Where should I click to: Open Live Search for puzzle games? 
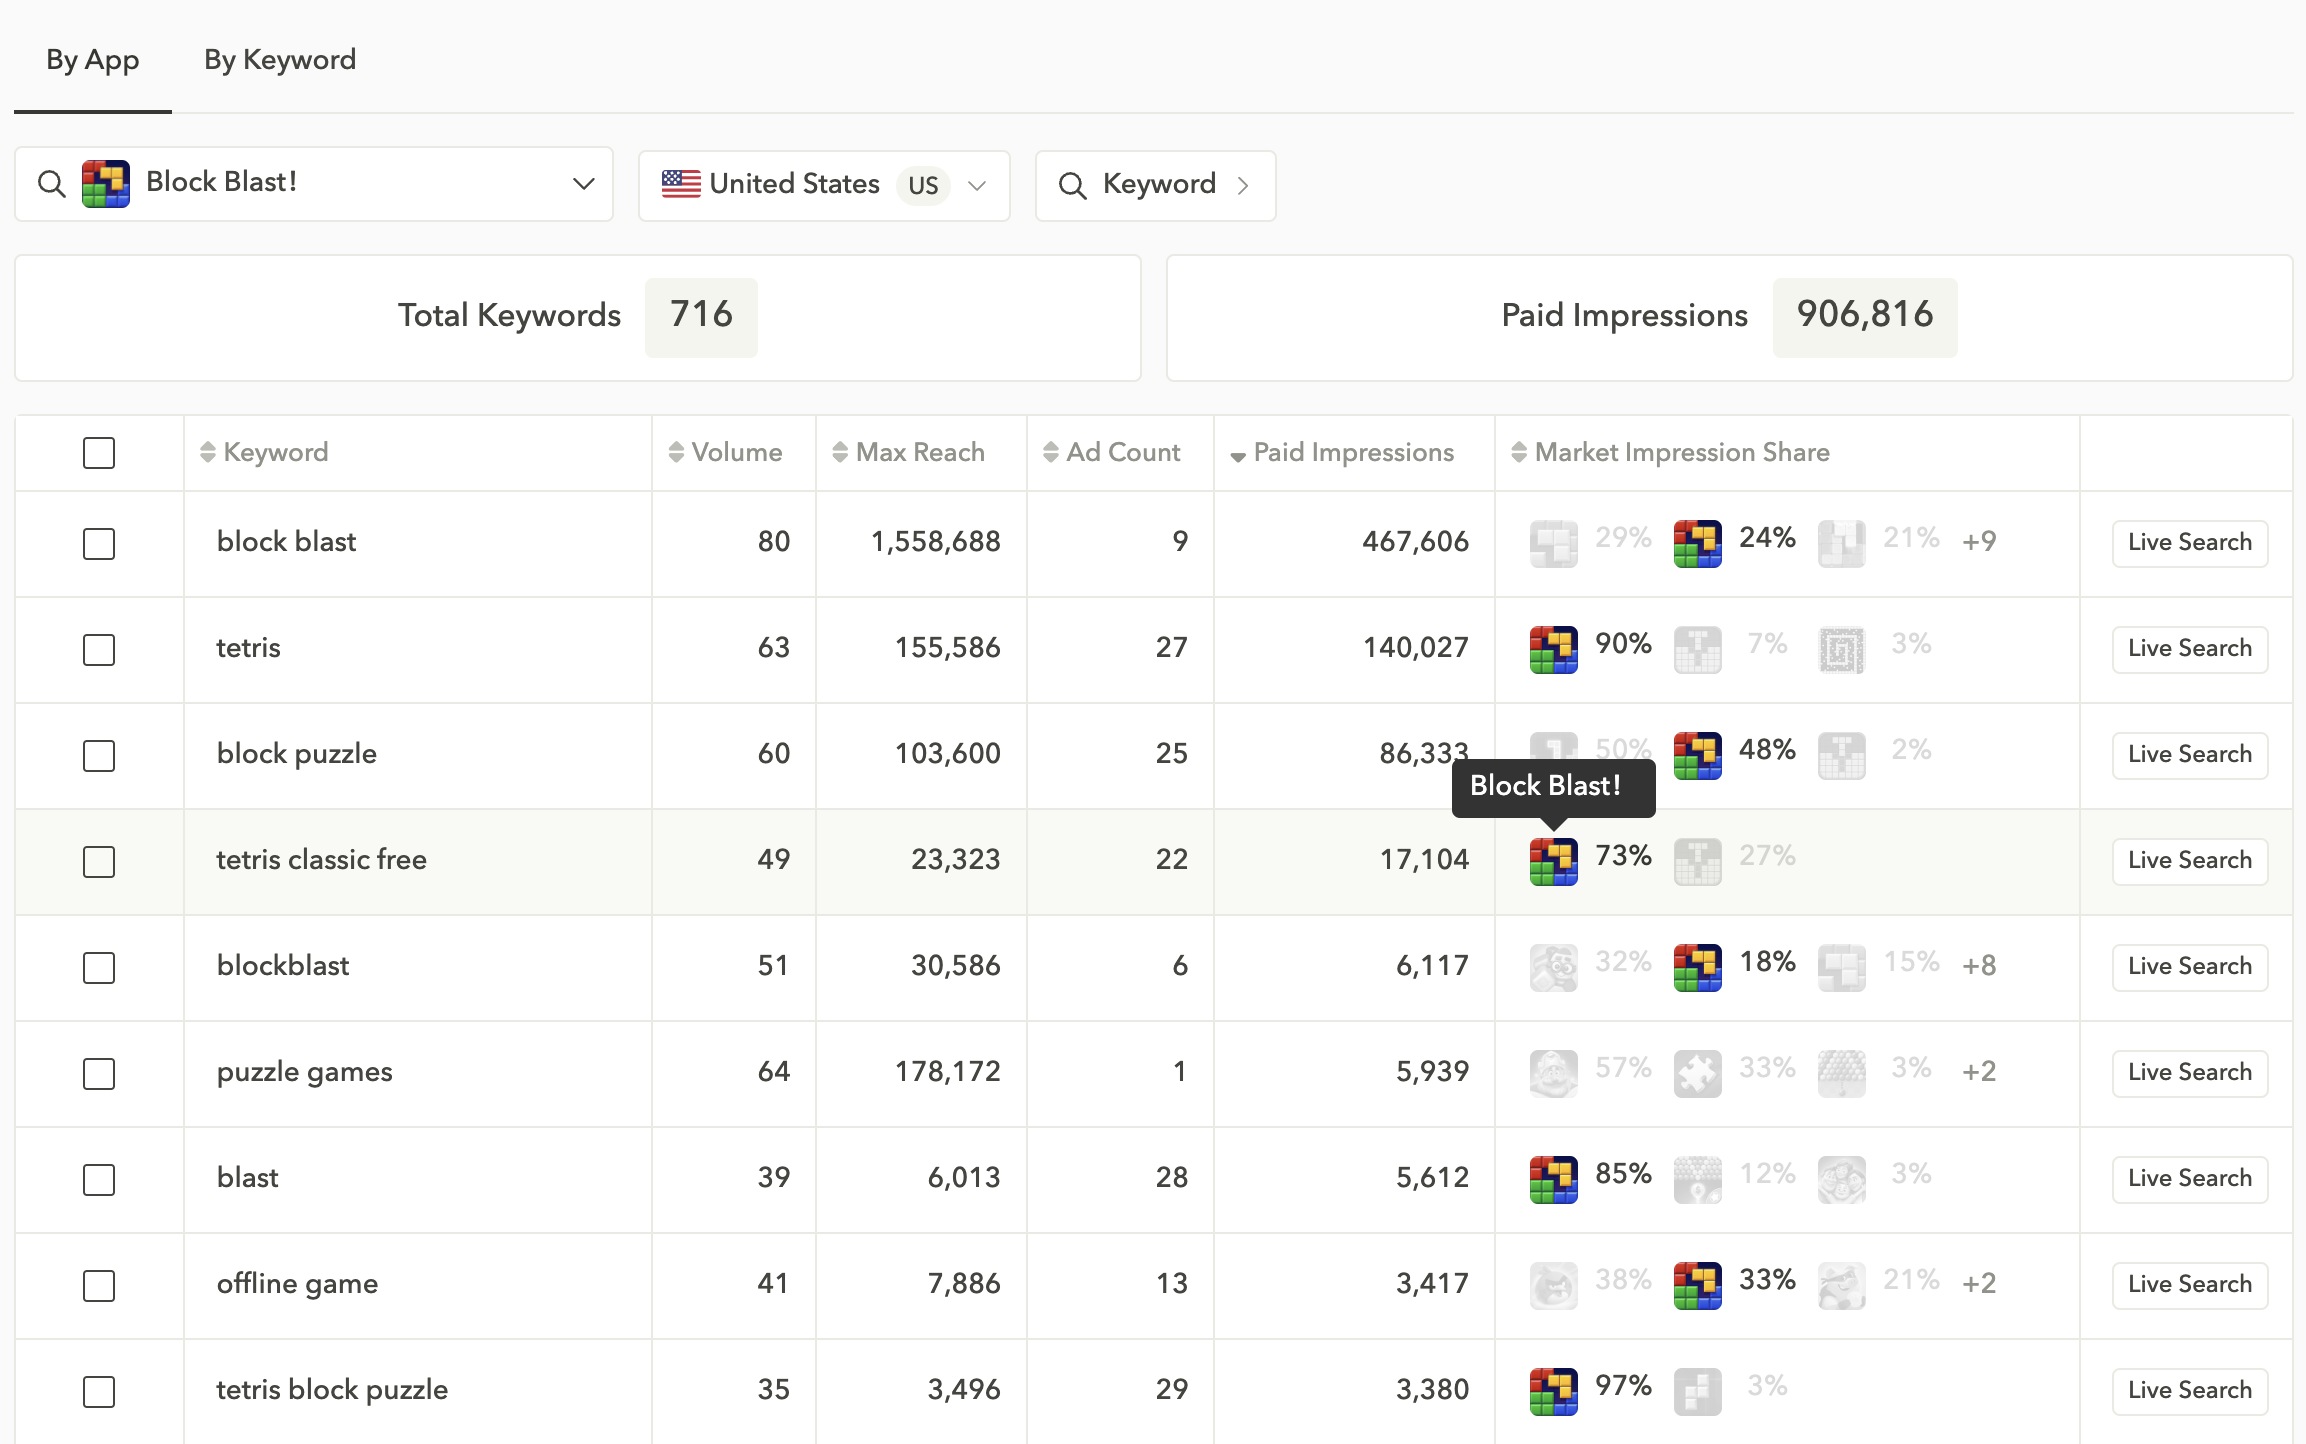coord(2190,1073)
